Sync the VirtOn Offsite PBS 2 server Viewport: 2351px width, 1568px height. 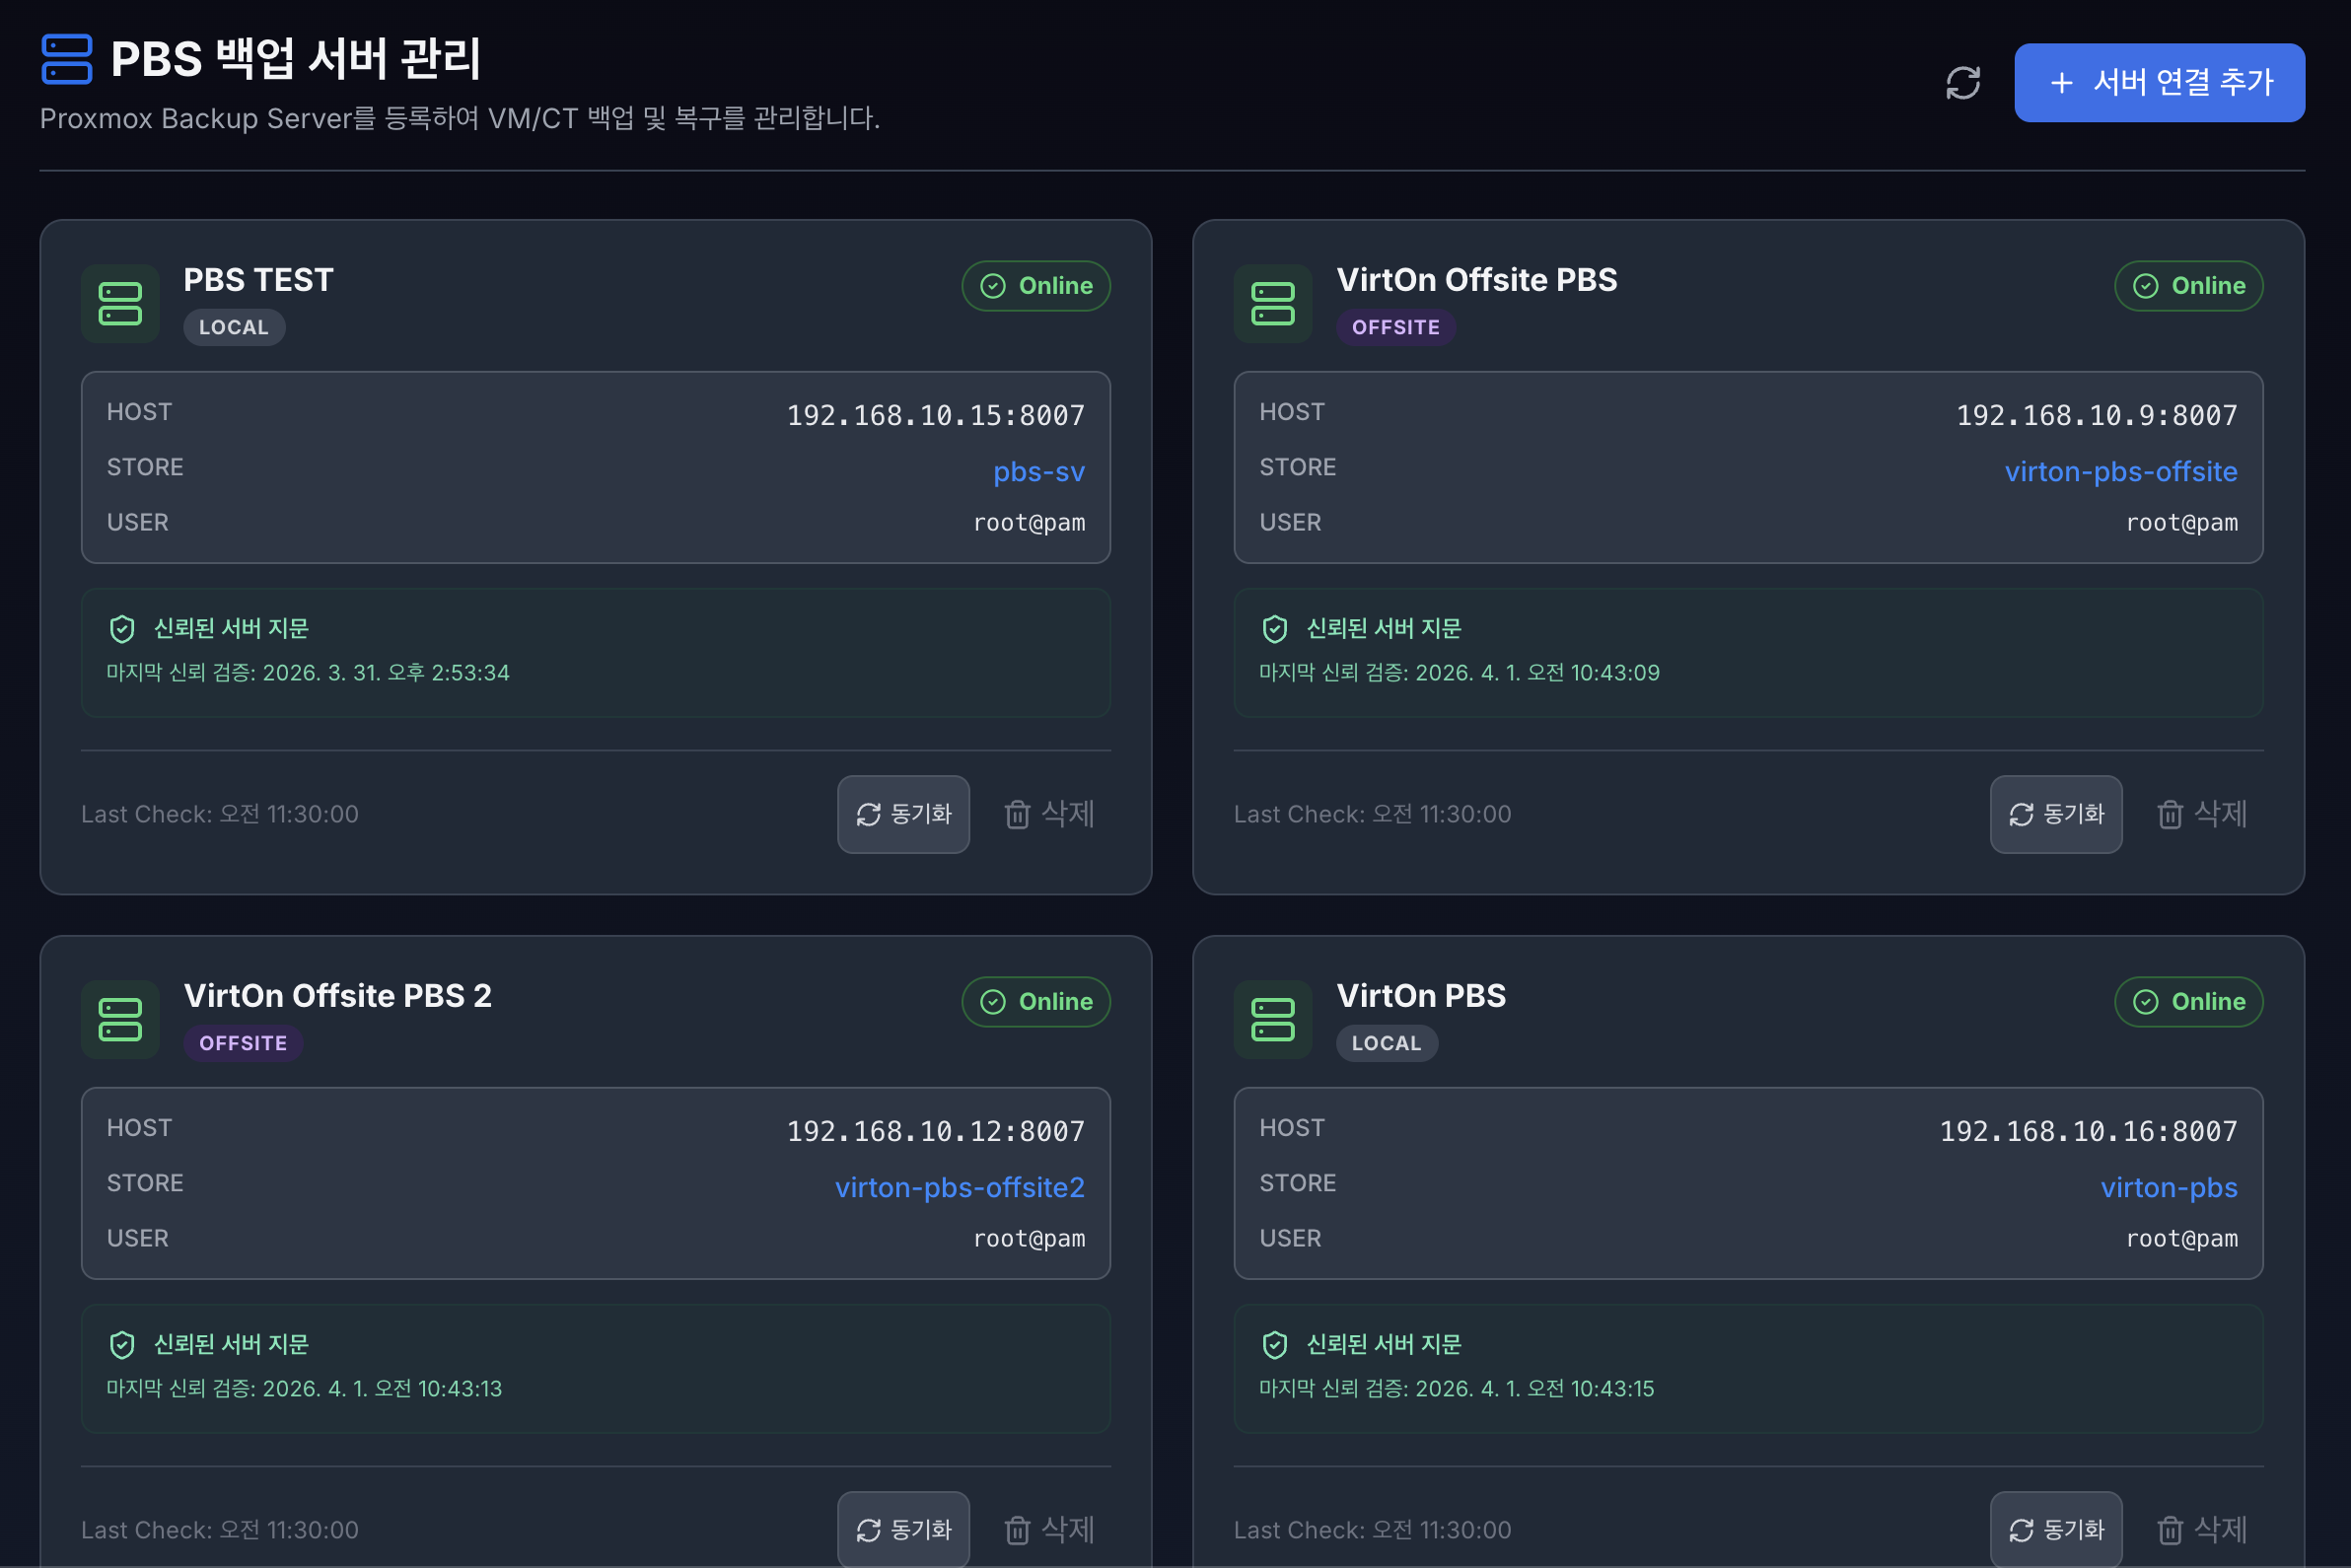903,1529
